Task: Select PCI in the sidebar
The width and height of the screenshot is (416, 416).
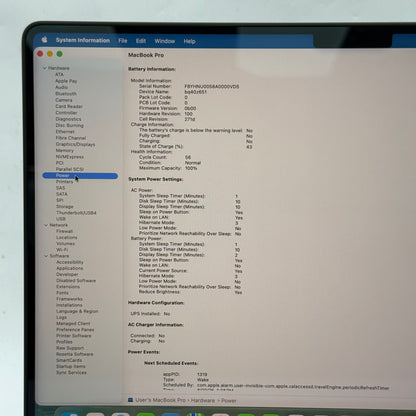Action: click(60, 163)
